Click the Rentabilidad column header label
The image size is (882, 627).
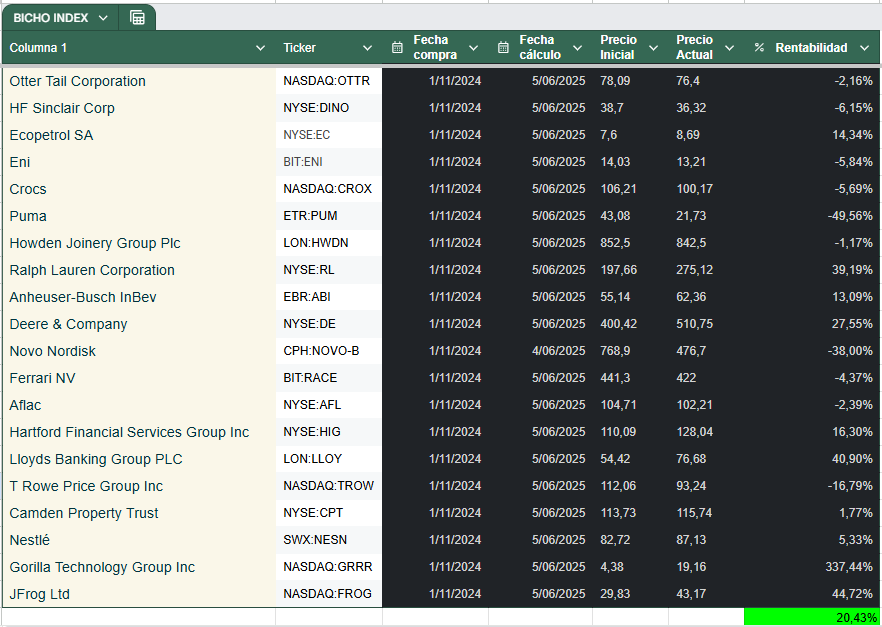(811, 48)
